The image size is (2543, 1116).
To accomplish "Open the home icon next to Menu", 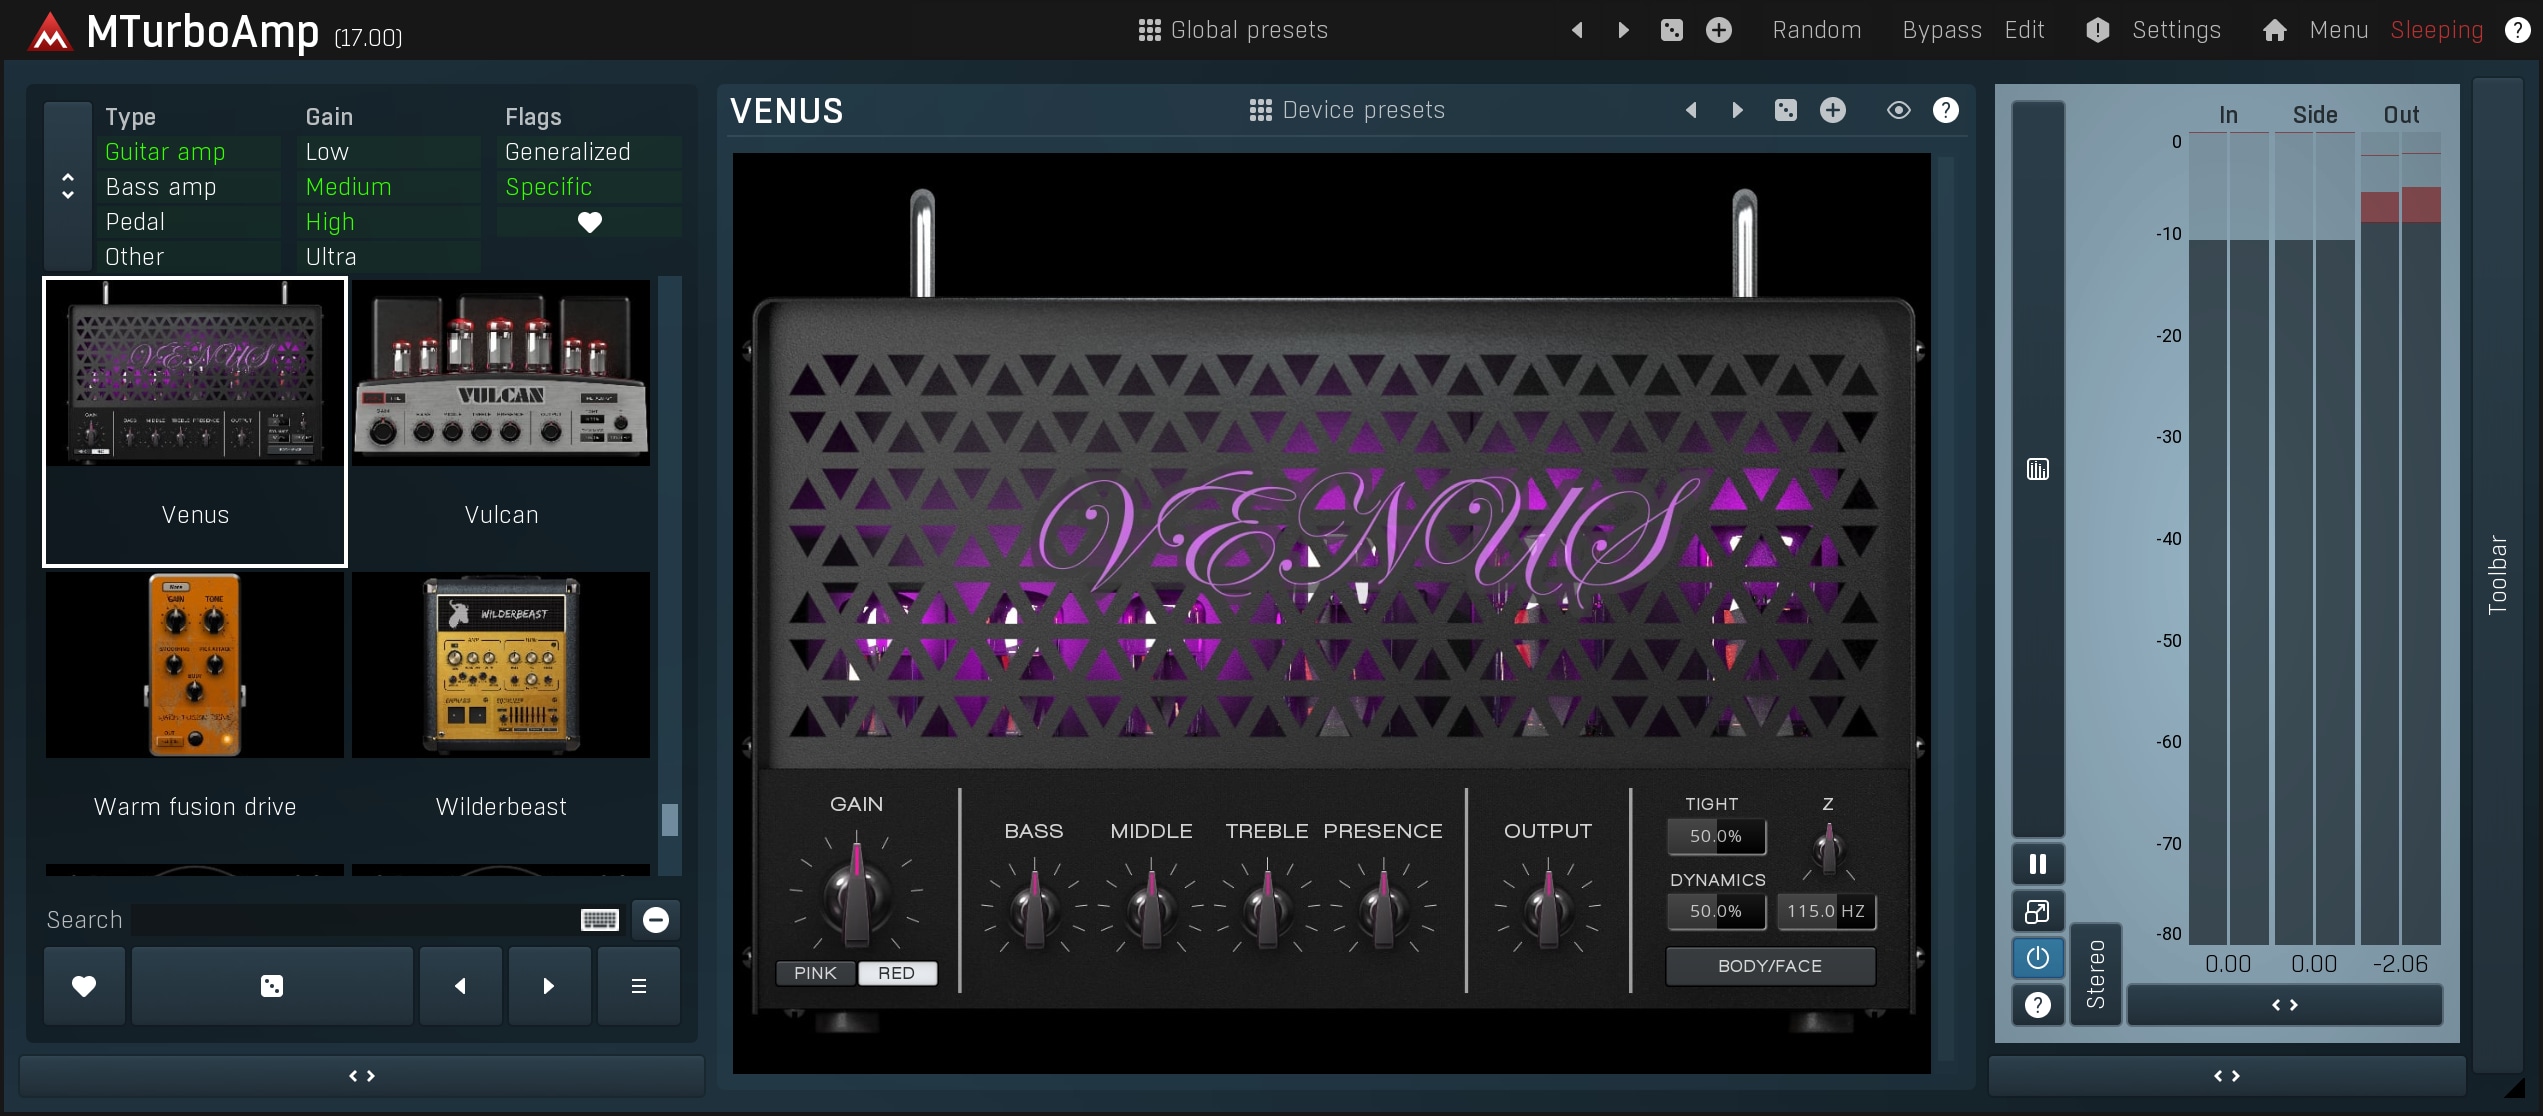I will tap(2274, 30).
